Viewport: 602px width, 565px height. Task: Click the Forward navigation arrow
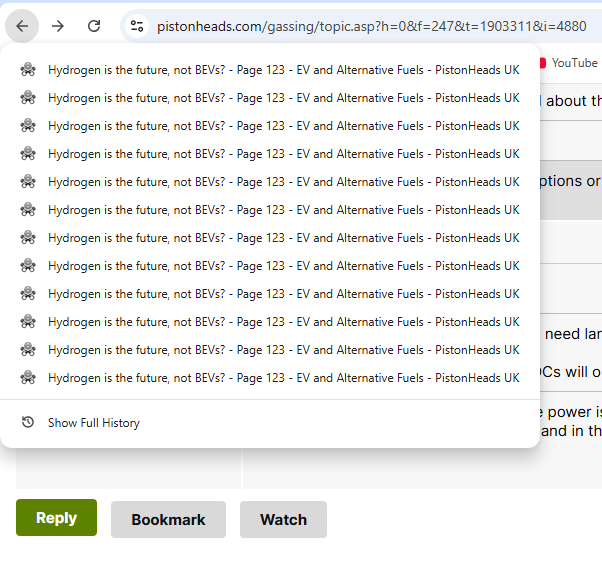click(58, 26)
